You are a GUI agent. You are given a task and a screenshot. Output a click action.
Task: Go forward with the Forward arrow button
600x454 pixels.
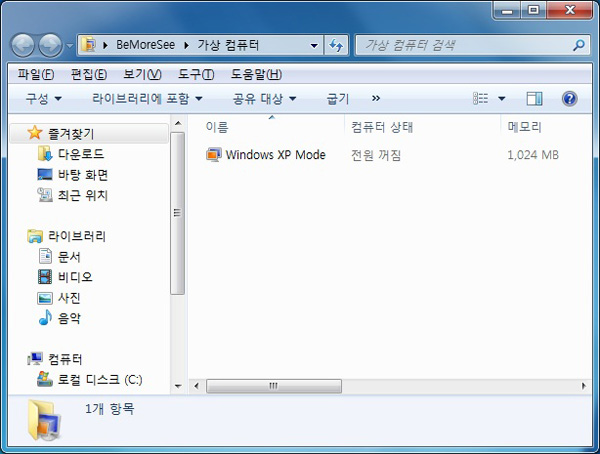(50, 46)
